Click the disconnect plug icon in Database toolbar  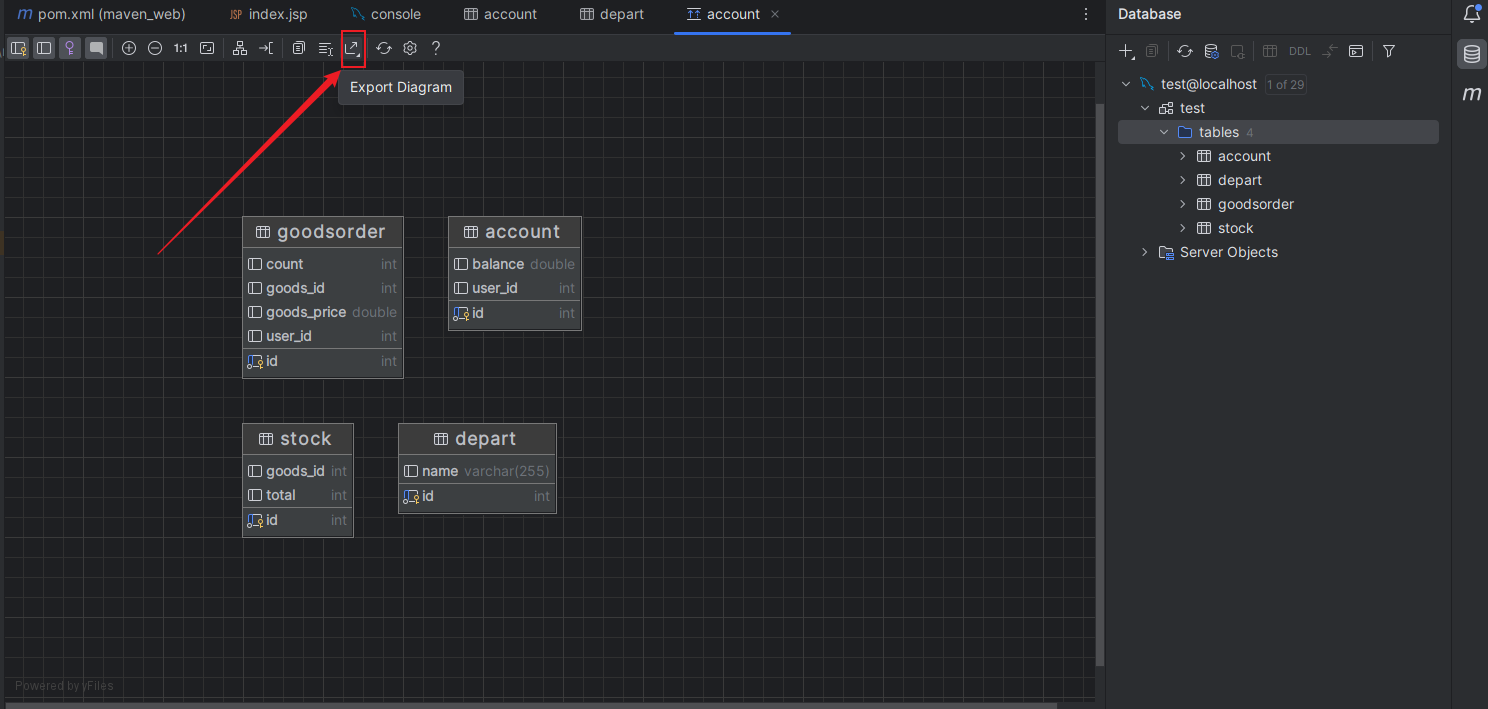(1237, 51)
